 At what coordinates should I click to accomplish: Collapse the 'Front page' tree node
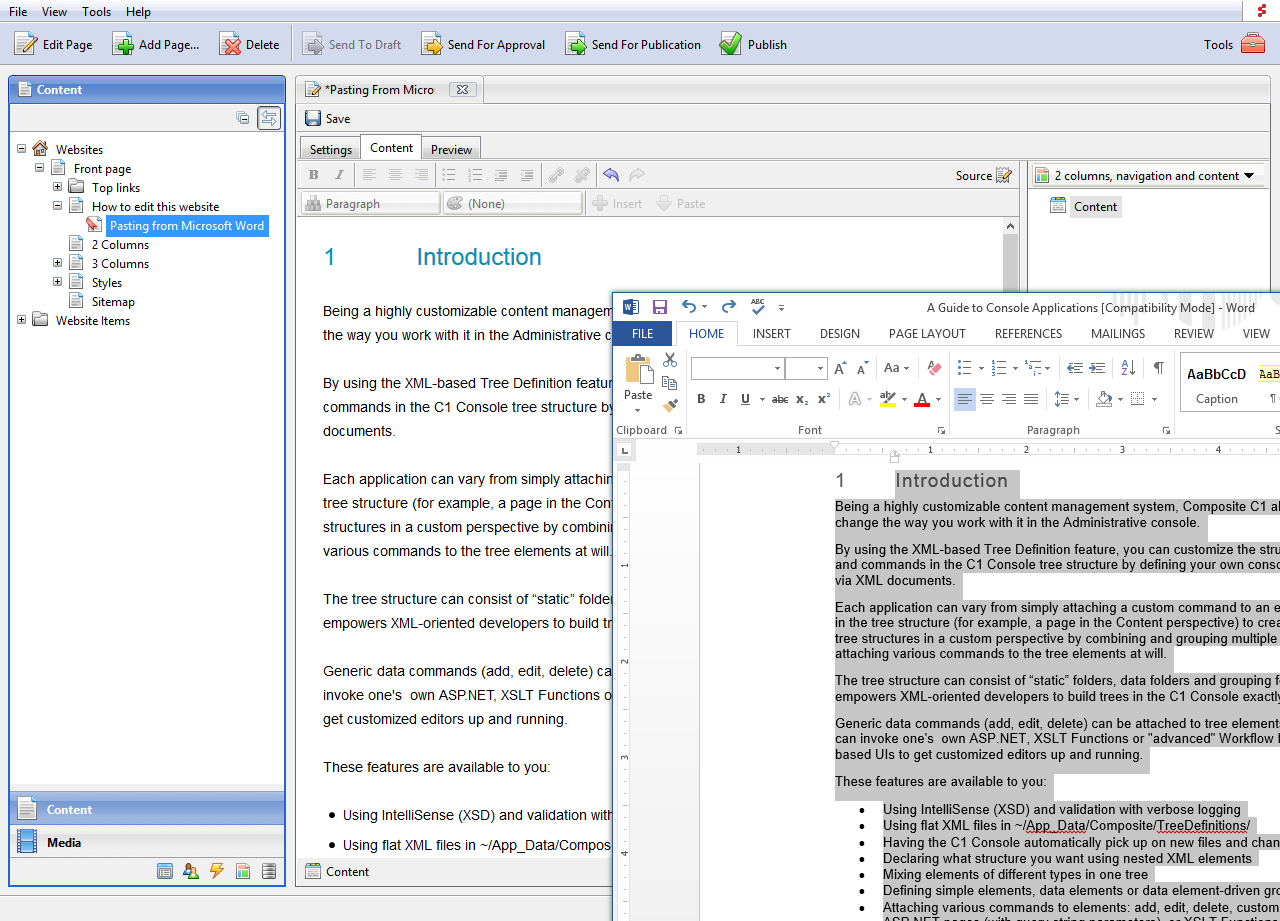pos(39,168)
